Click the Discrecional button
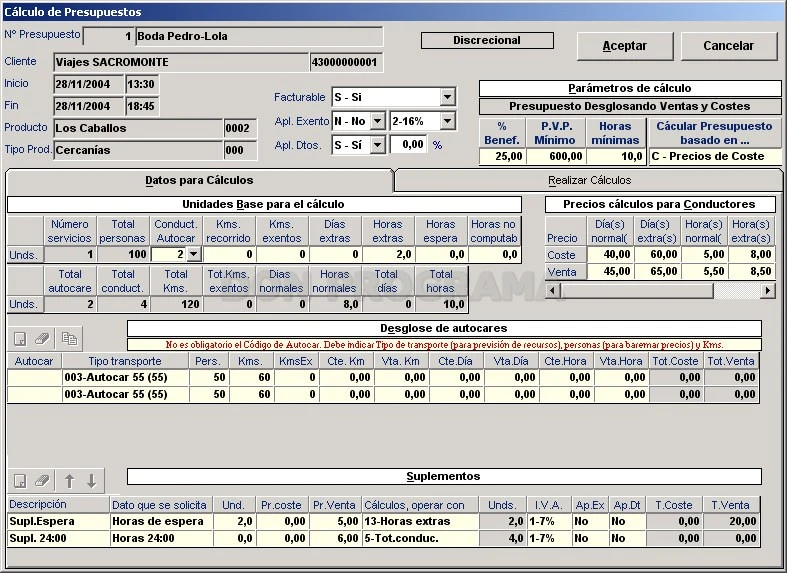 tap(487, 40)
